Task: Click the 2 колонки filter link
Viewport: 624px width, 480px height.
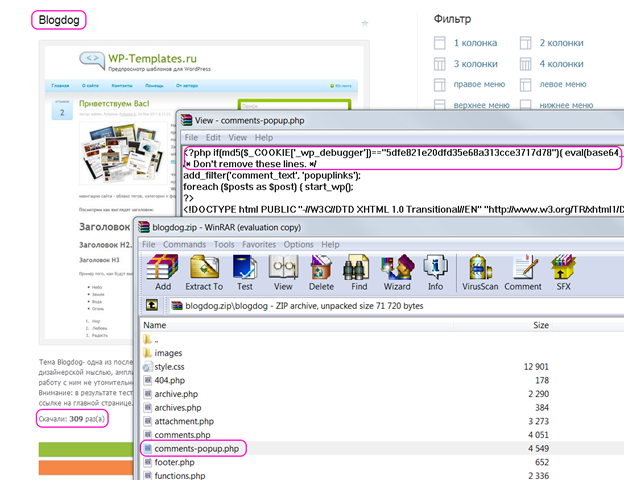Action: point(562,43)
